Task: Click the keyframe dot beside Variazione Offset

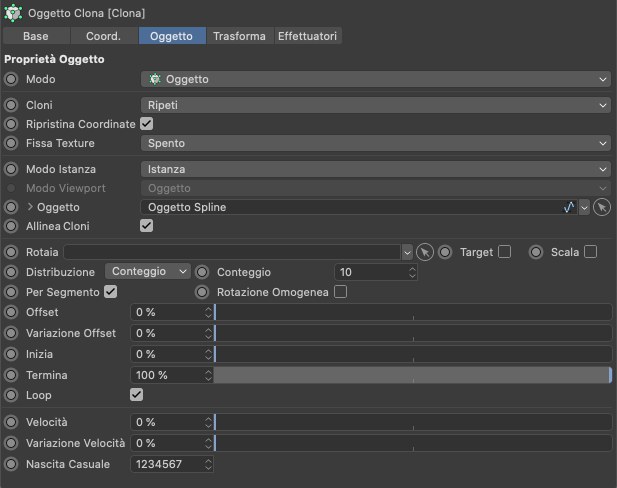Action: [11, 333]
